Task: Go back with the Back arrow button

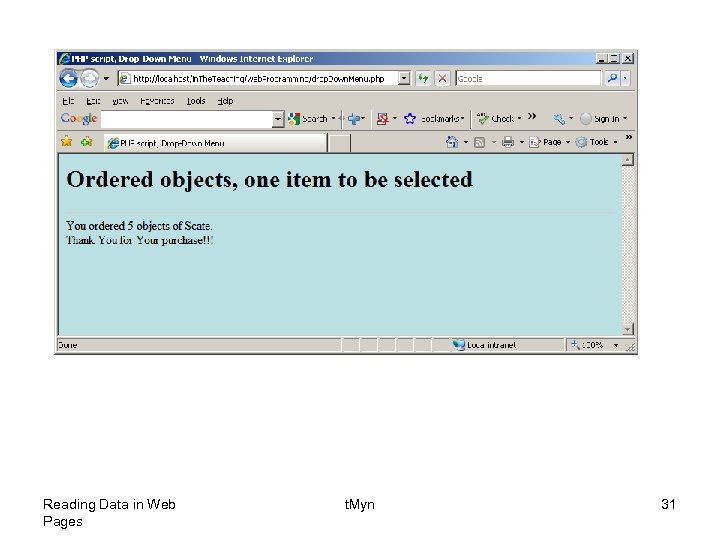Action: 68,79
